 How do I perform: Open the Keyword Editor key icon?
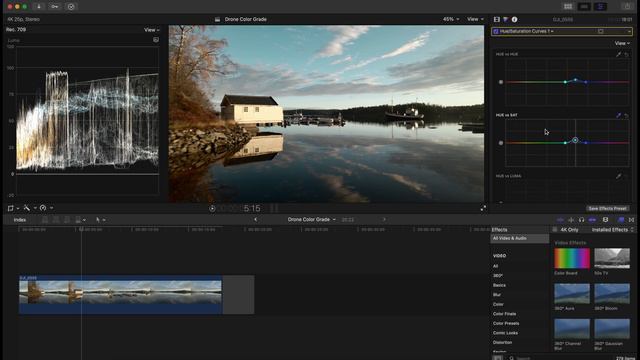coord(55,7)
